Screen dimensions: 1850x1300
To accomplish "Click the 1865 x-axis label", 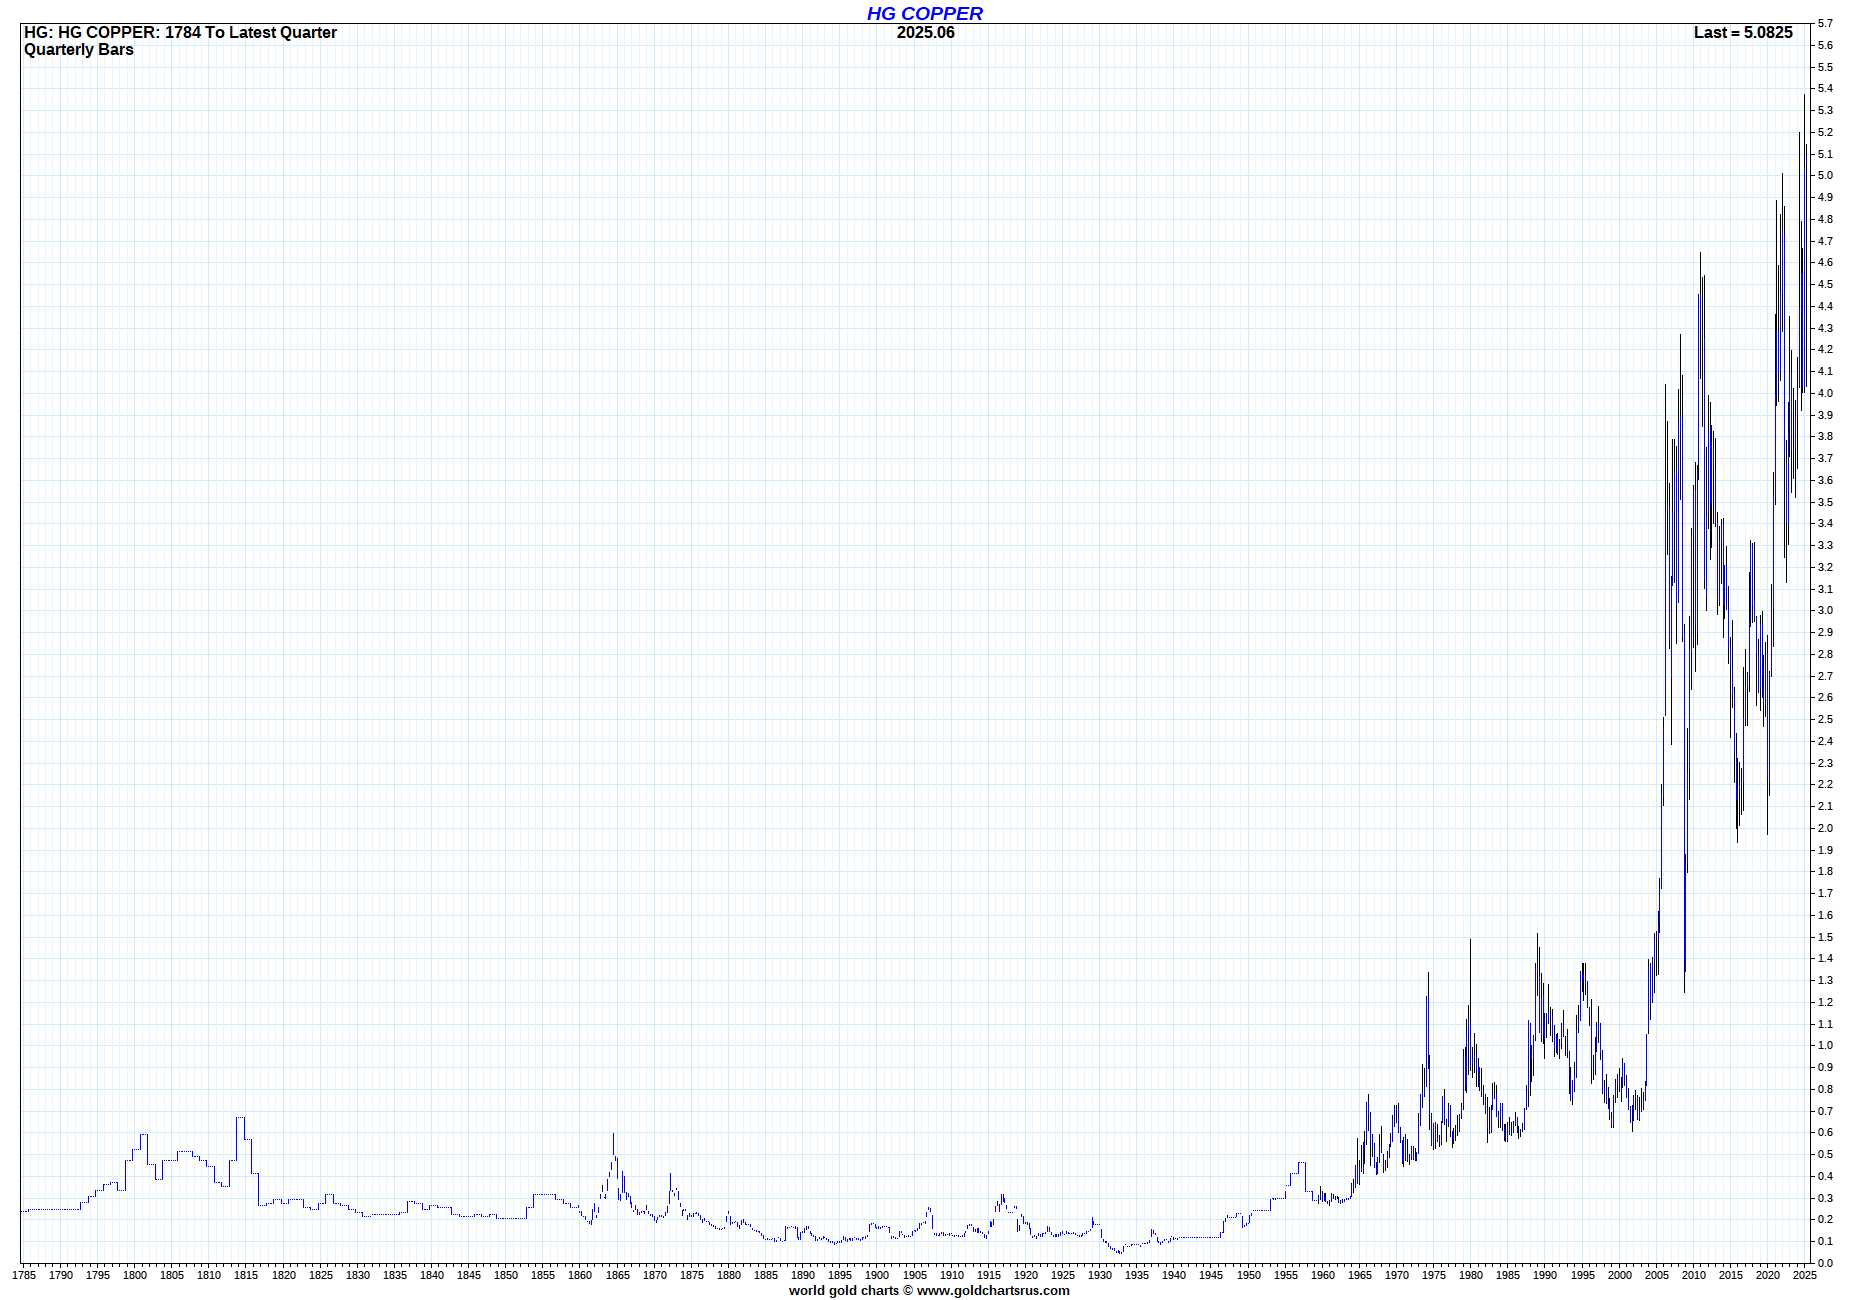I will point(617,1275).
